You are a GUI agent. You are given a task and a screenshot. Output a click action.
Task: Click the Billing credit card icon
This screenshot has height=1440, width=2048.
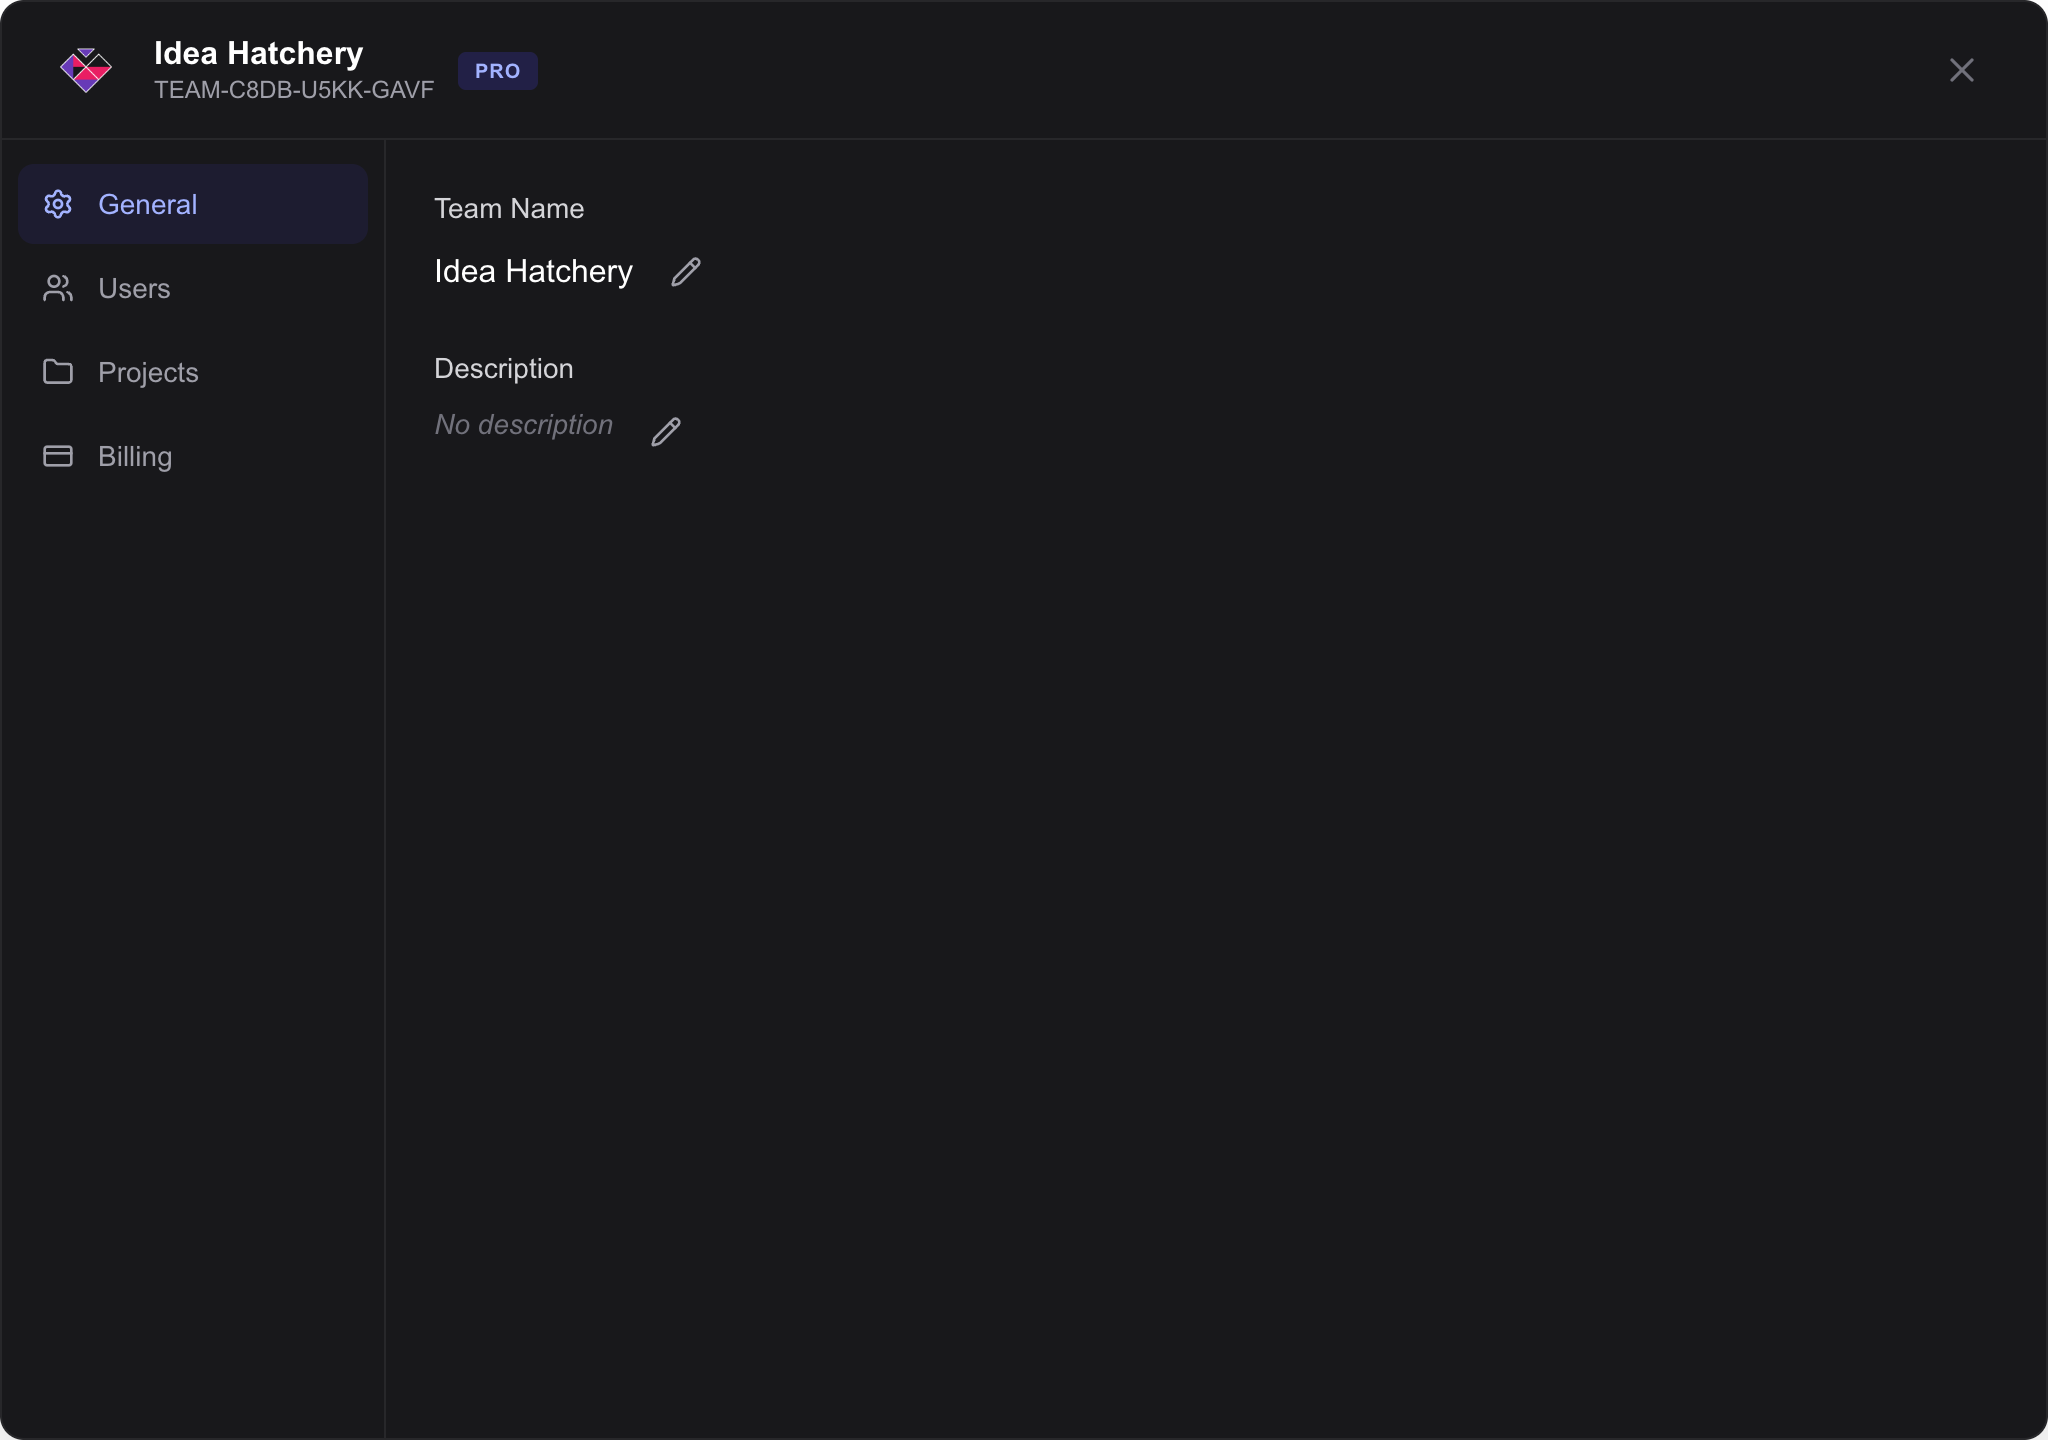point(58,456)
